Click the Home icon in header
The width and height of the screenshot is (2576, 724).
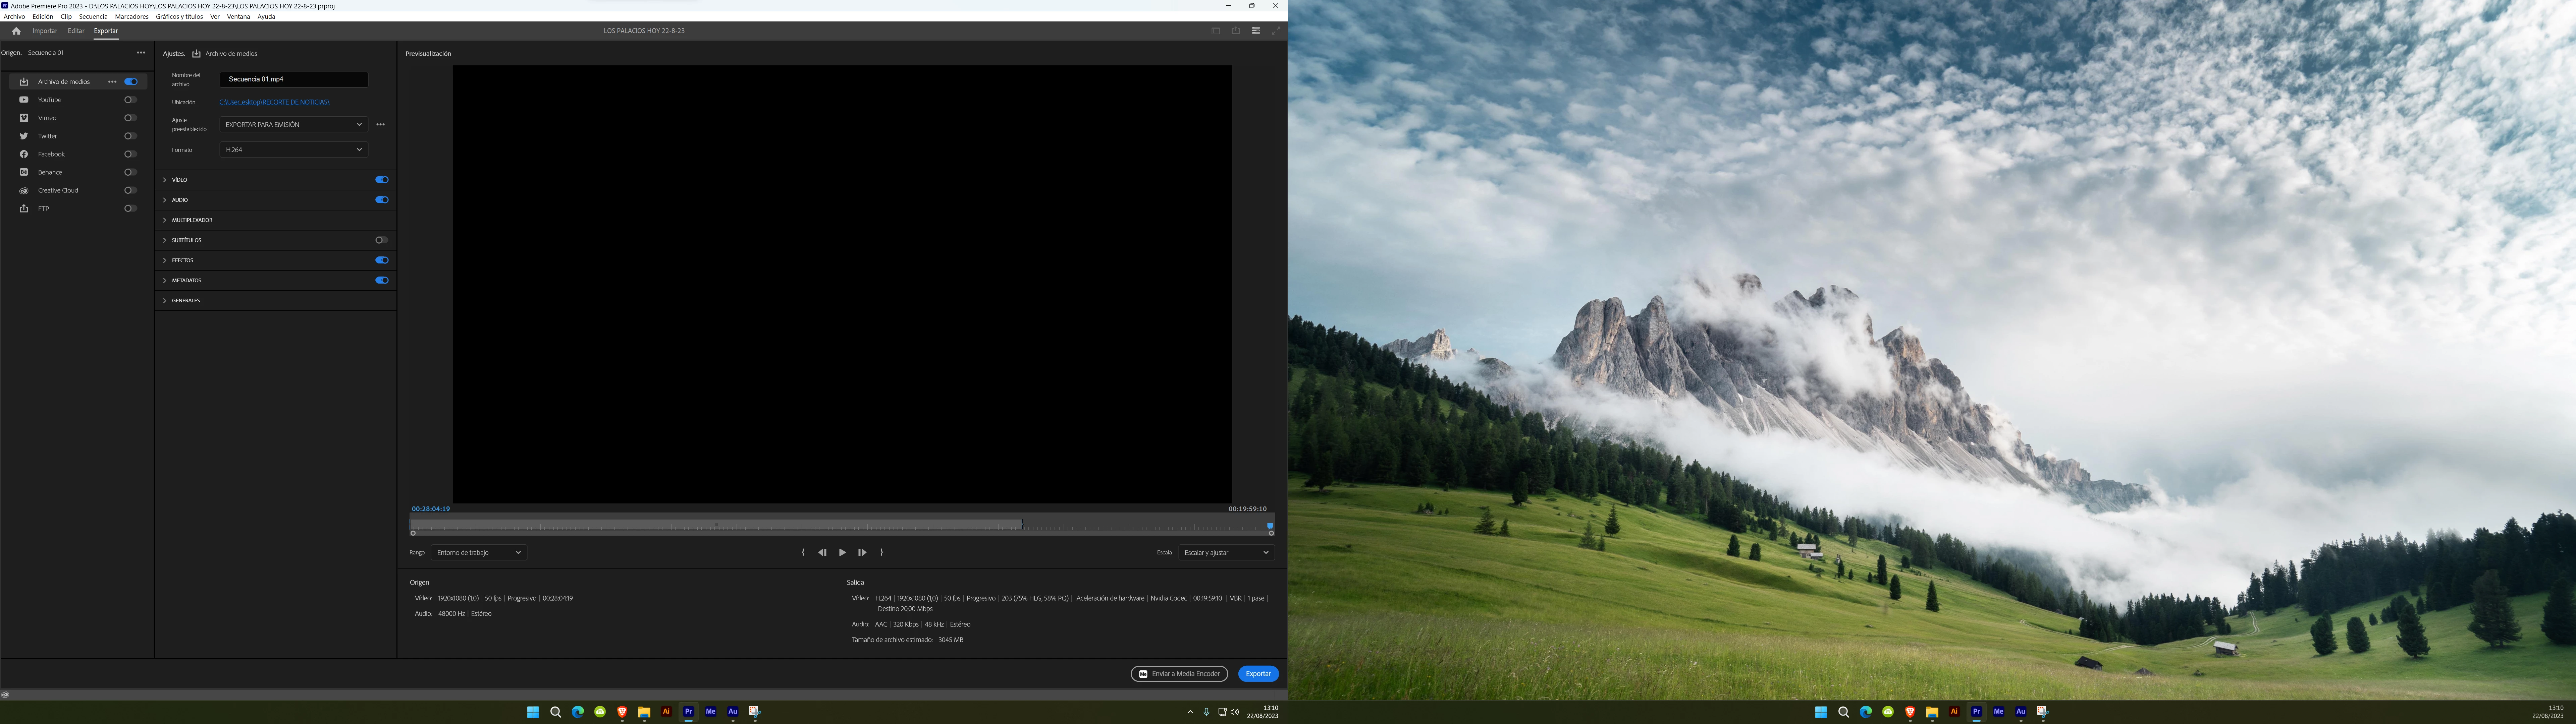point(16,31)
